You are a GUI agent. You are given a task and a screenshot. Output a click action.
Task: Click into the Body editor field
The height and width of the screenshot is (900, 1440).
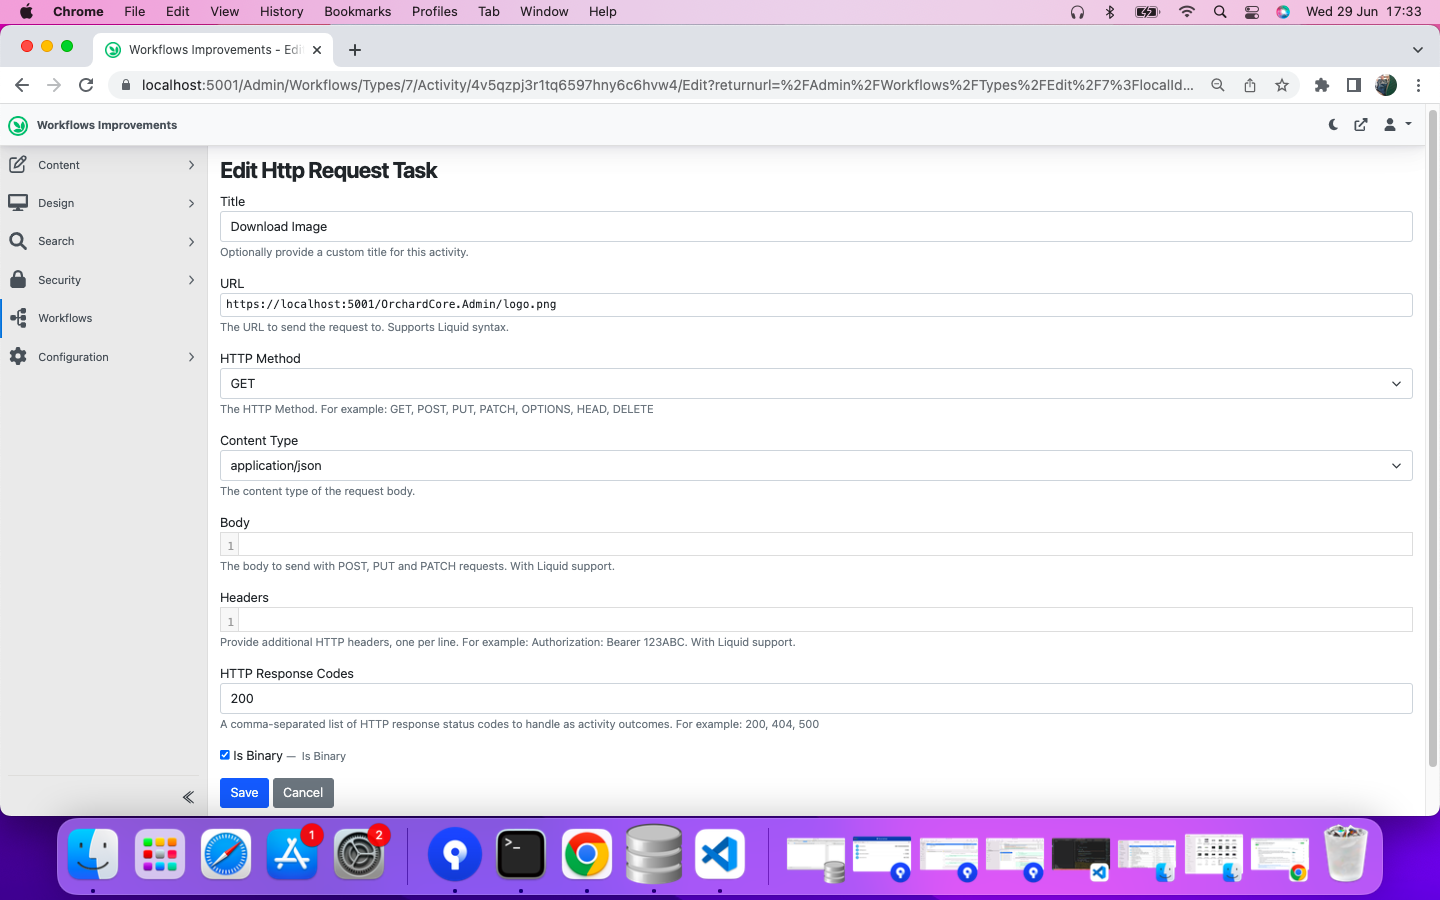pyautogui.click(x=816, y=545)
